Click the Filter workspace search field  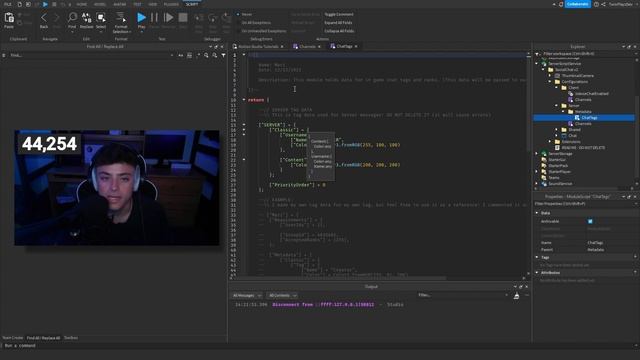pos(587,53)
